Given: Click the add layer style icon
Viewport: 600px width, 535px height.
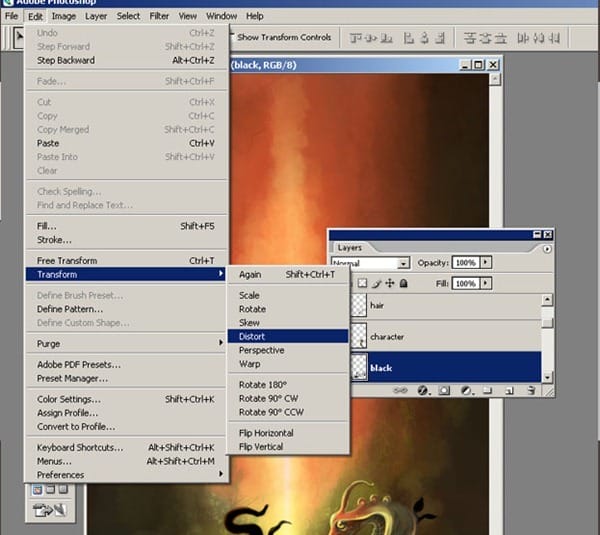Looking at the screenshot, I should pyautogui.click(x=423, y=390).
